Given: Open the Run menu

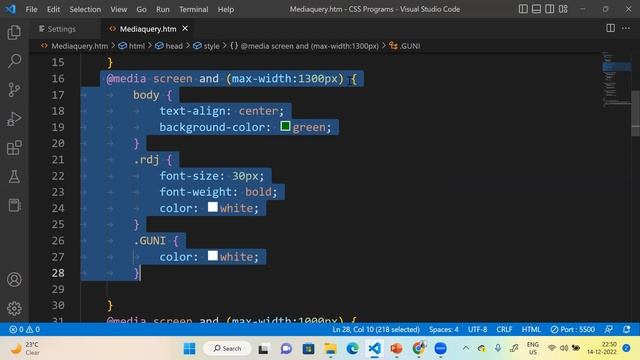Looking at the screenshot, I should point(162,9).
